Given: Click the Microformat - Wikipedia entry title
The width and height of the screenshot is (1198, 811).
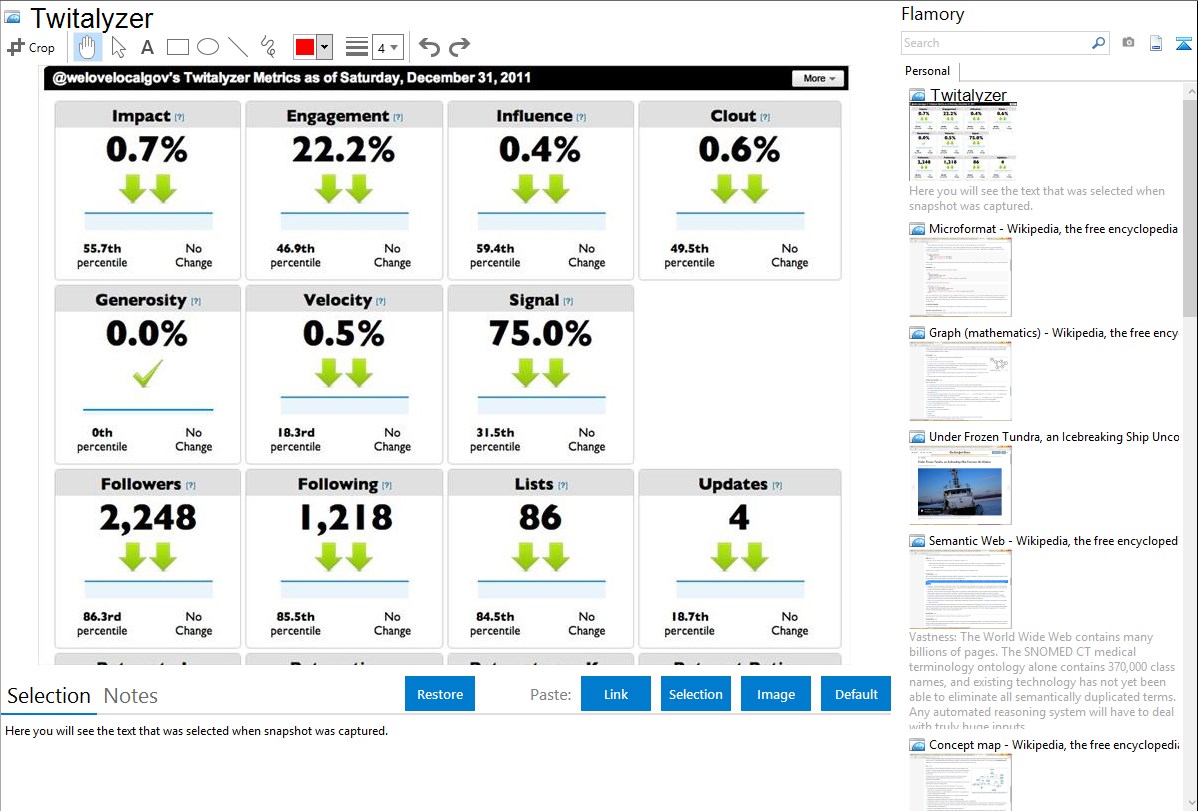Looking at the screenshot, I should coord(1053,229).
